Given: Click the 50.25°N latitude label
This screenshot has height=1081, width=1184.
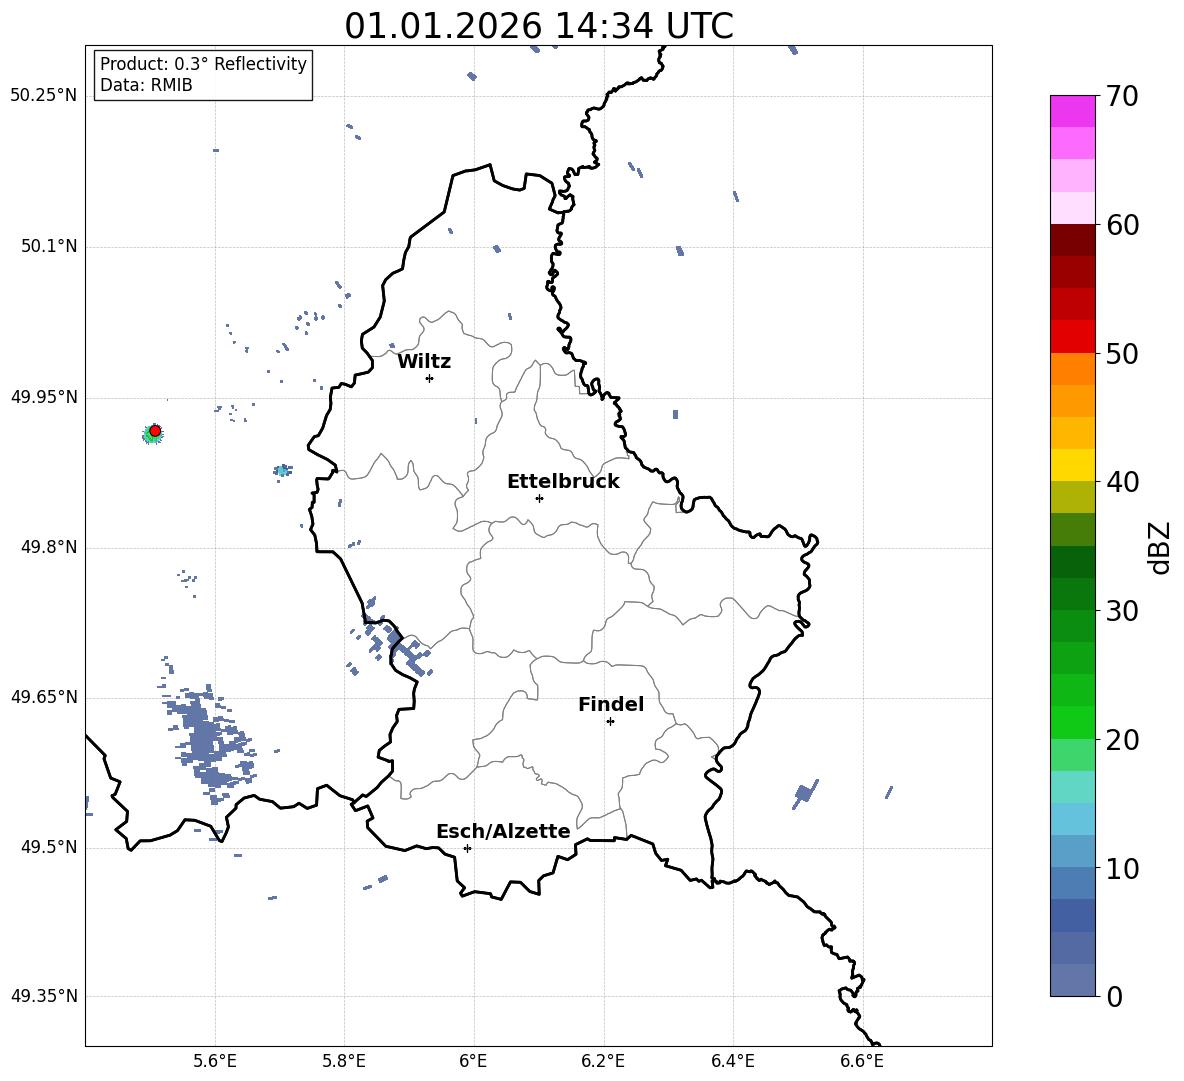Looking at the screenshot, I should tap(43, 96).
